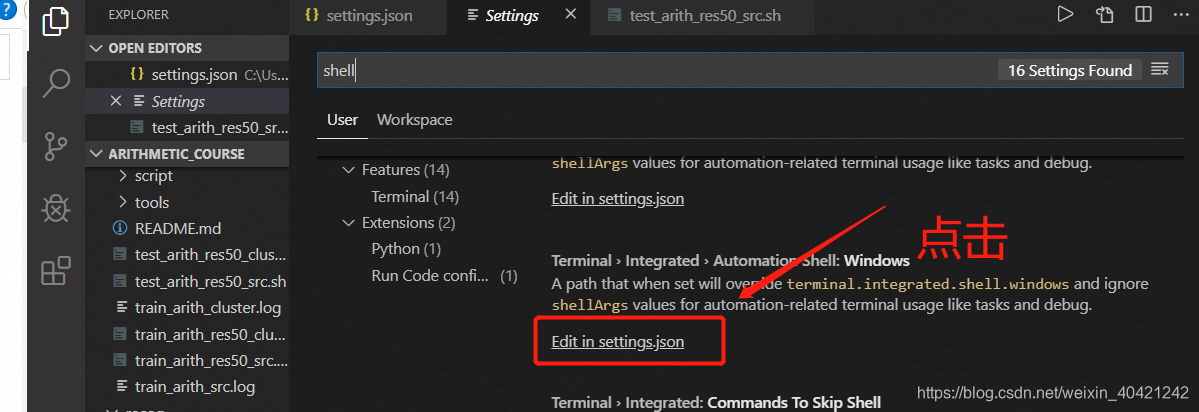Collapse the Features settings group
Image resolution: width=1199 pixels, height=412 pixels.
349,170
